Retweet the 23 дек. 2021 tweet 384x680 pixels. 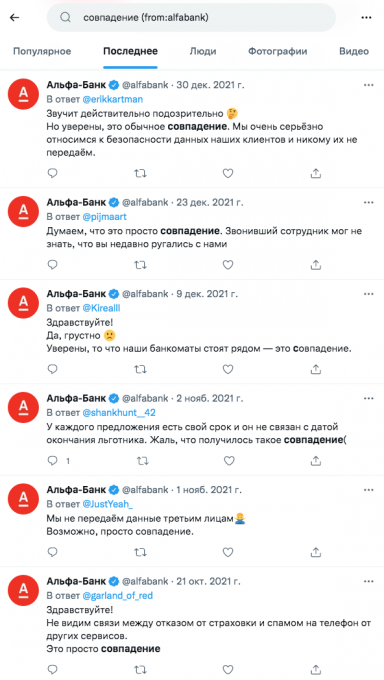coord(140,264)
